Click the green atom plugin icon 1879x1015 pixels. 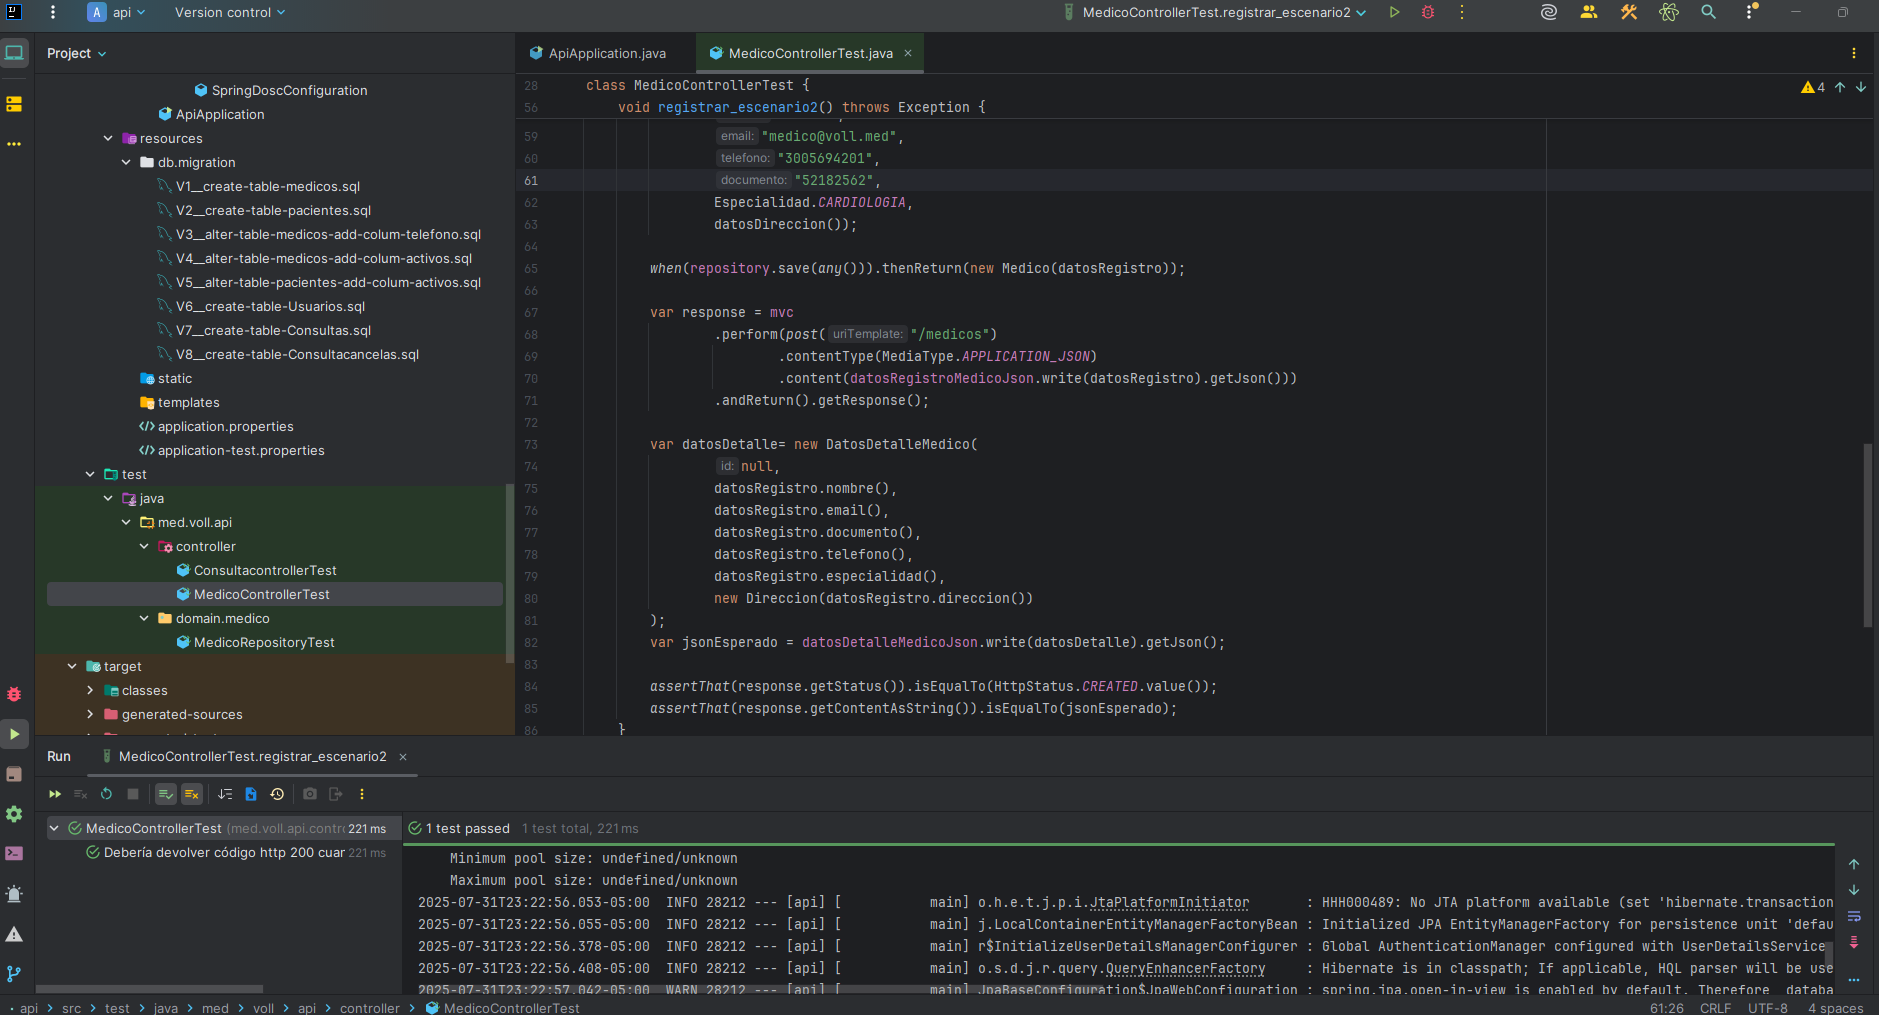1669,12
